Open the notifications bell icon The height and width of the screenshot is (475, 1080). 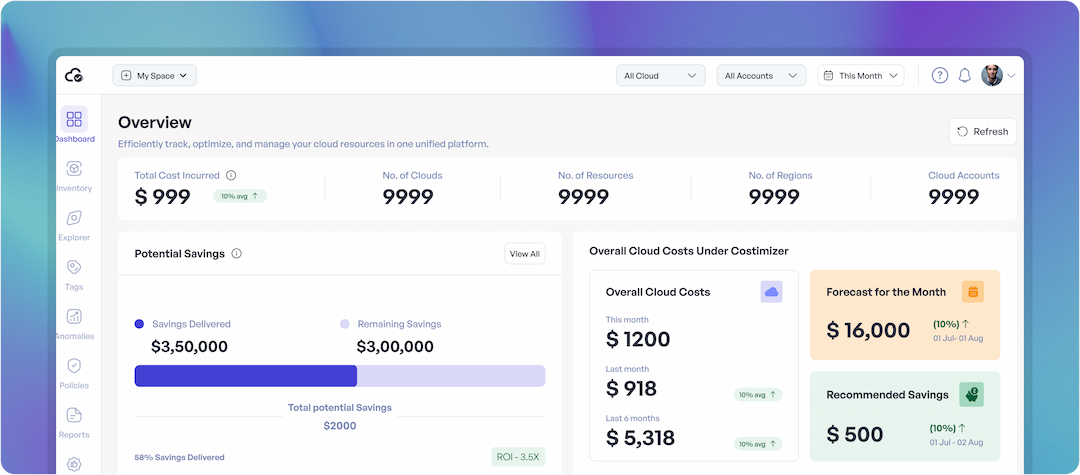(965, 76)
